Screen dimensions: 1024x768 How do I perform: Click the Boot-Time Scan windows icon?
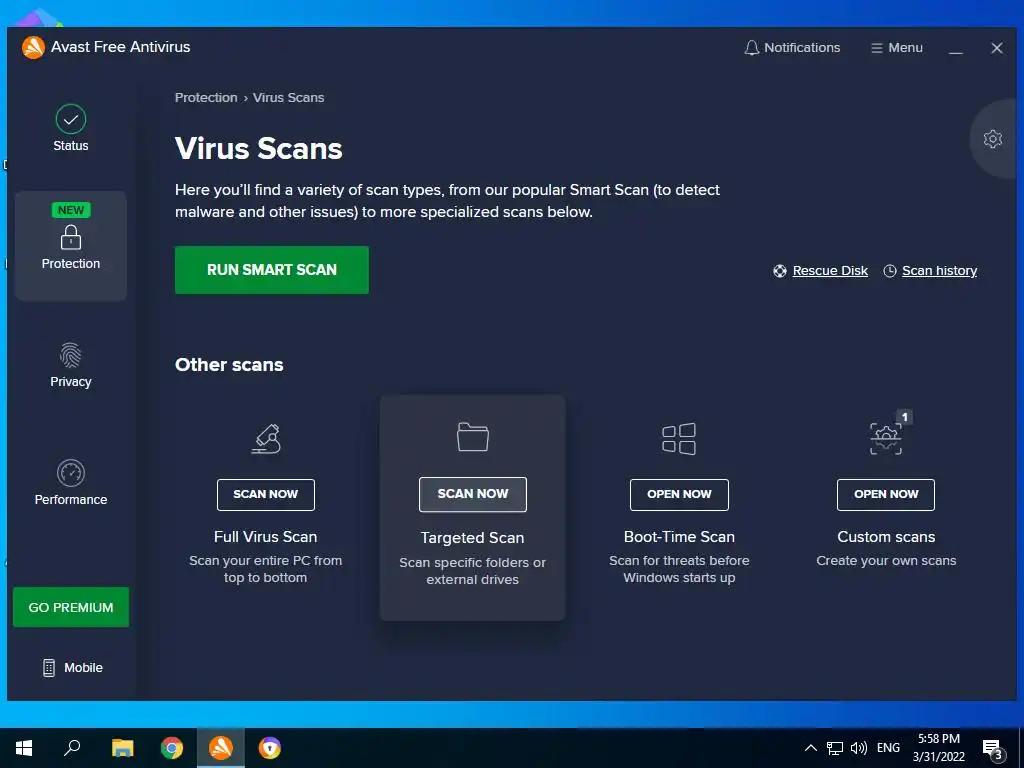(x=679, y=439)
